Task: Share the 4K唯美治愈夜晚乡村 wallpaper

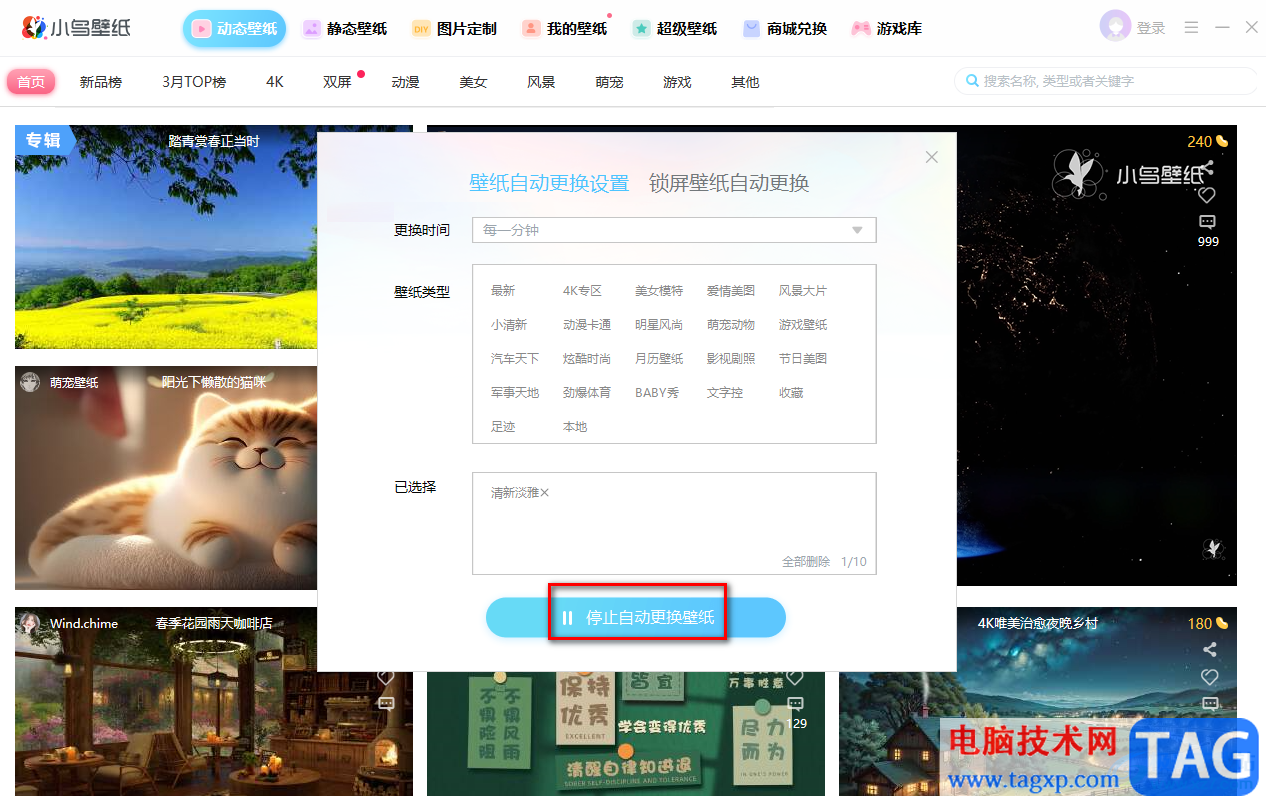Action: pos(1208,650)
